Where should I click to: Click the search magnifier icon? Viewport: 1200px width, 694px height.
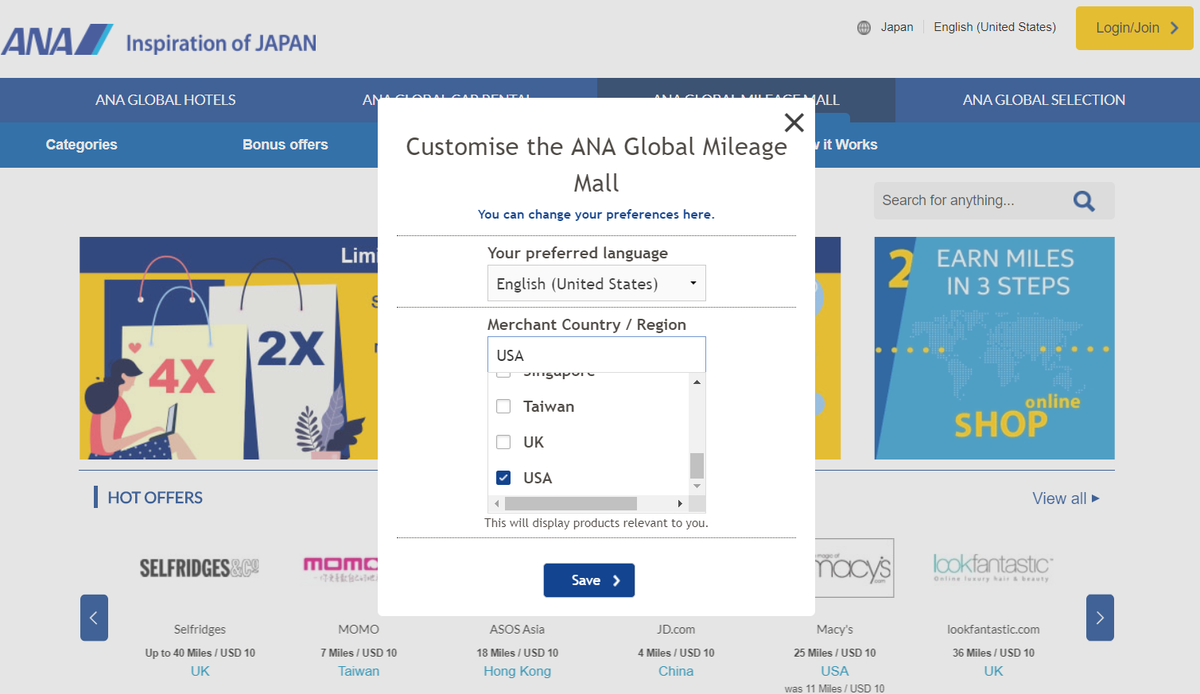pos(1084,201)
